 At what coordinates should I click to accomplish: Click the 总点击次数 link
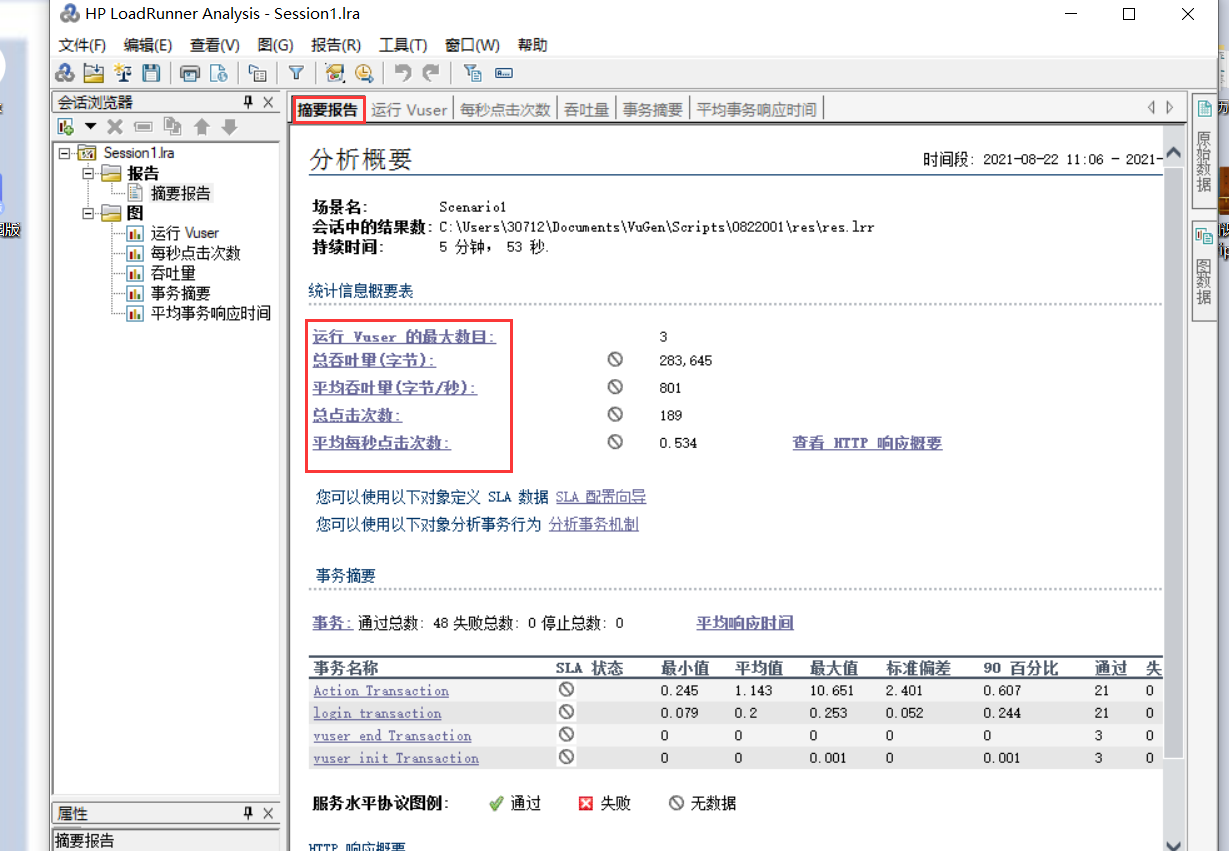tap(357, 415)
